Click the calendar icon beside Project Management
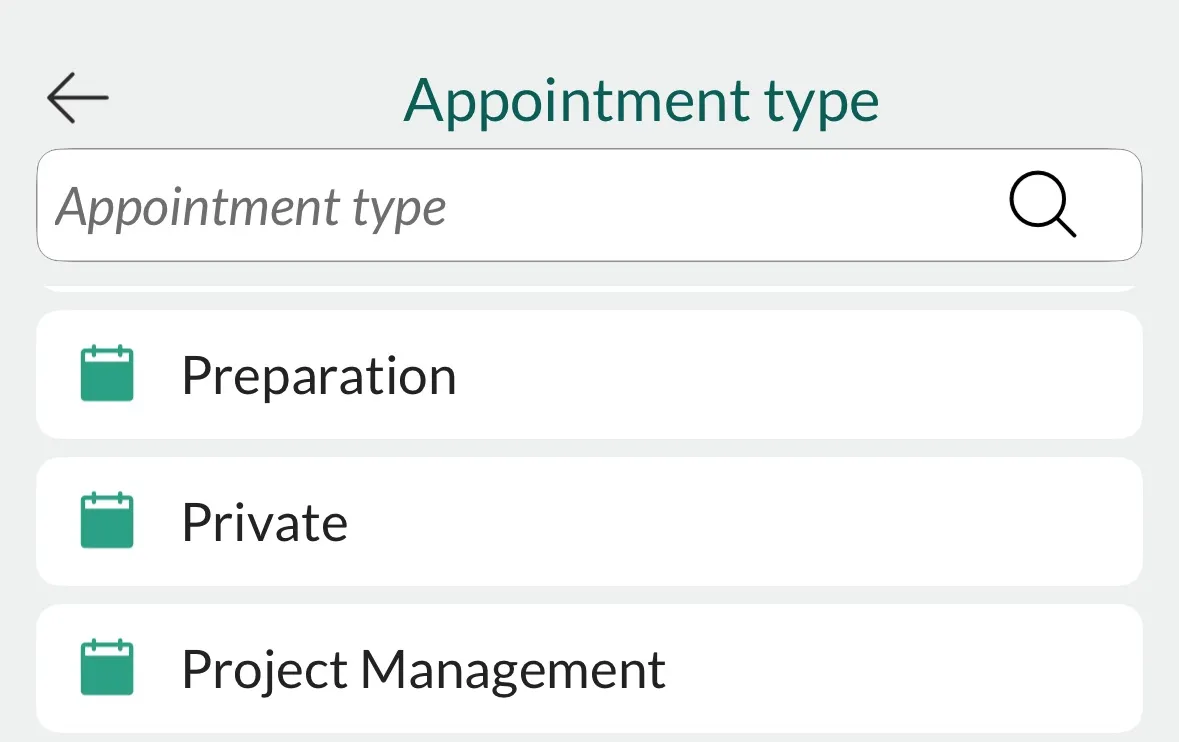Viewport: 1179px width, 742px height. tap(107, 668)
